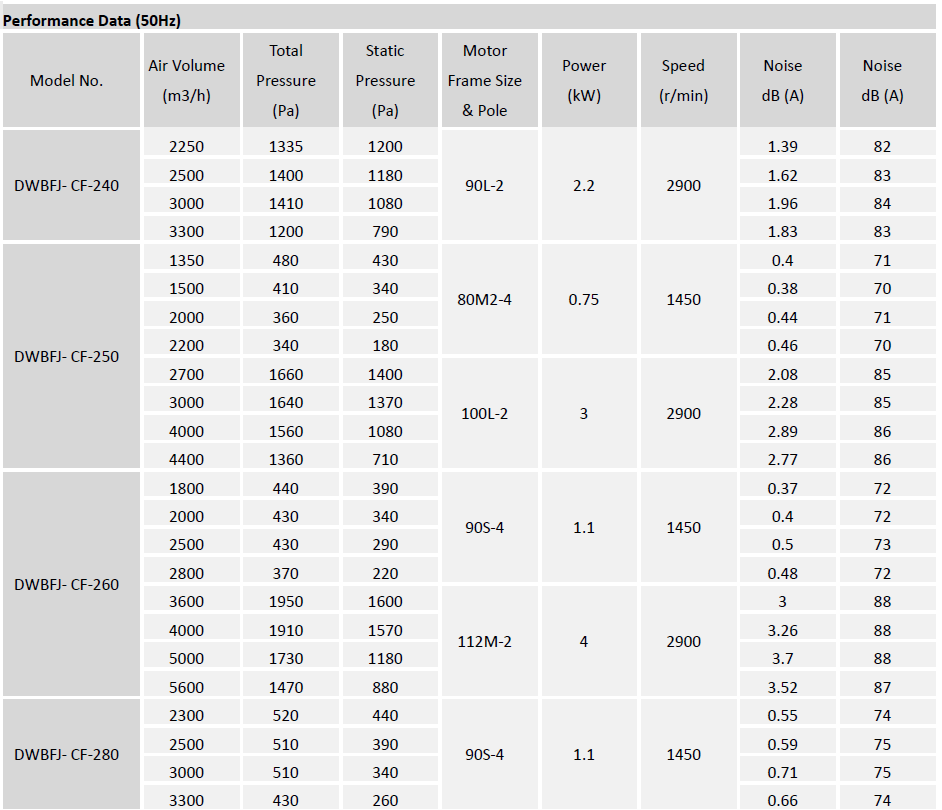Click the 90L-2 motor frame cell

(485, 186)
